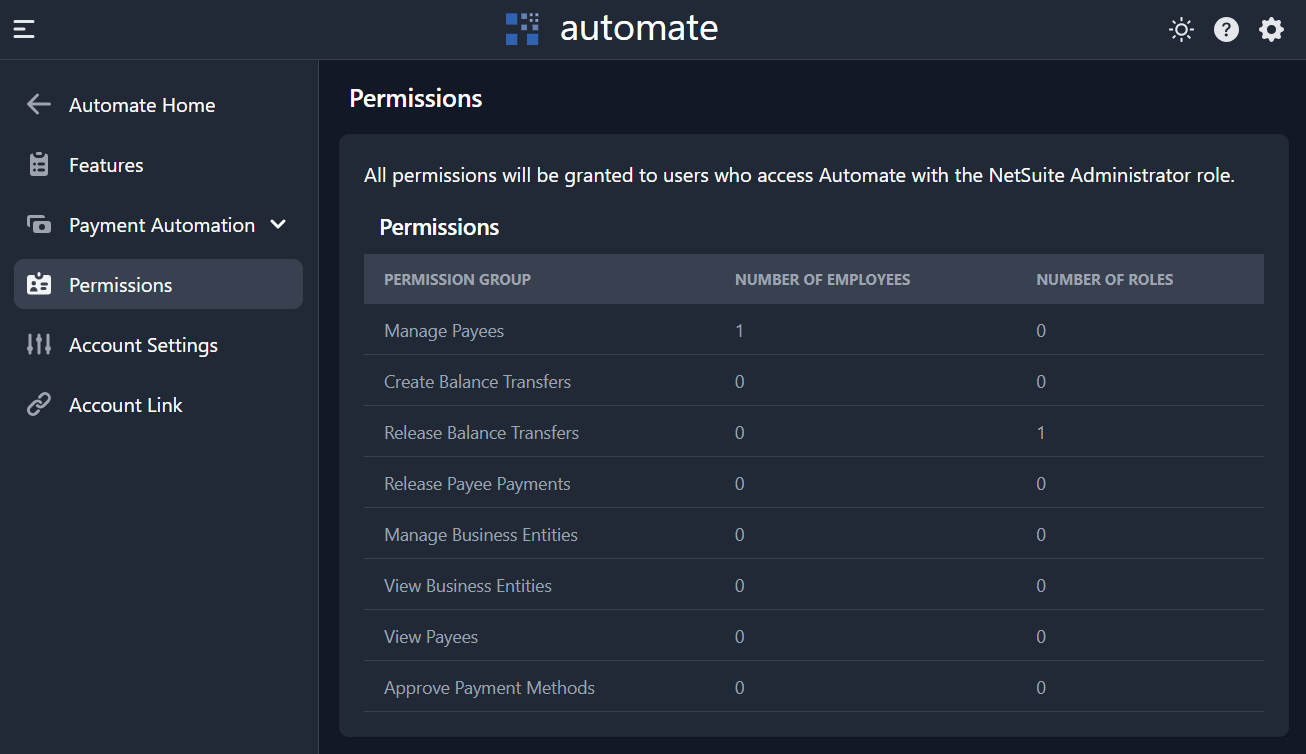Sort by the Permission Group column header
The image size is (1306, 754).
click(x=457, y=280)
